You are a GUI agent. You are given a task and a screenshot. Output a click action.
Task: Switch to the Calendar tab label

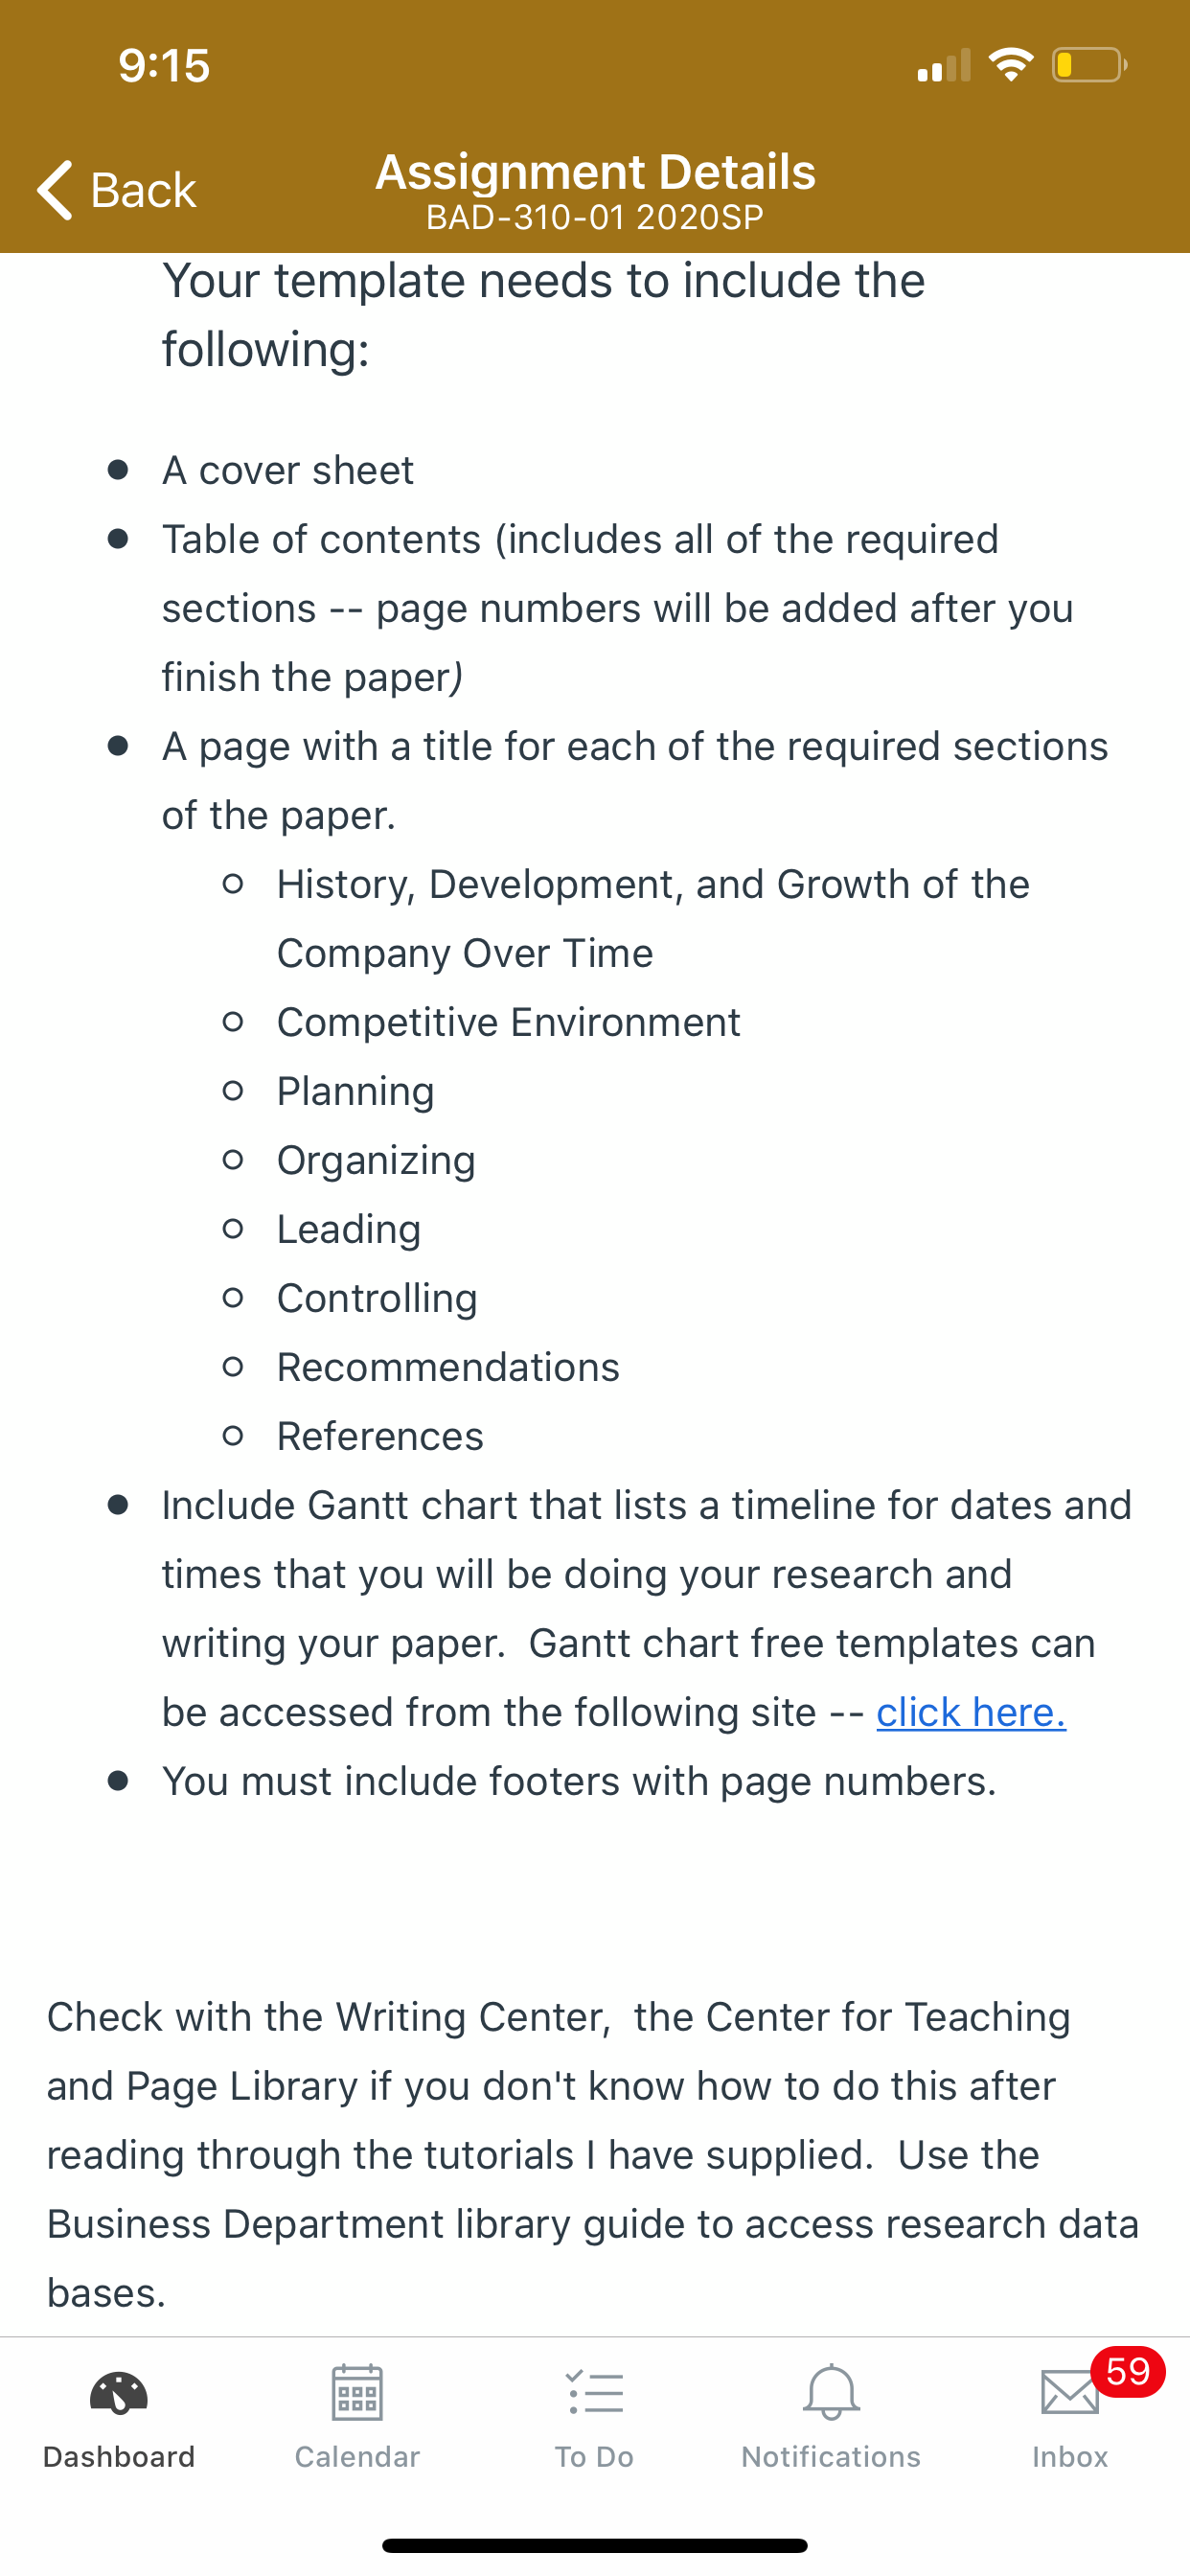(357, 2457)
